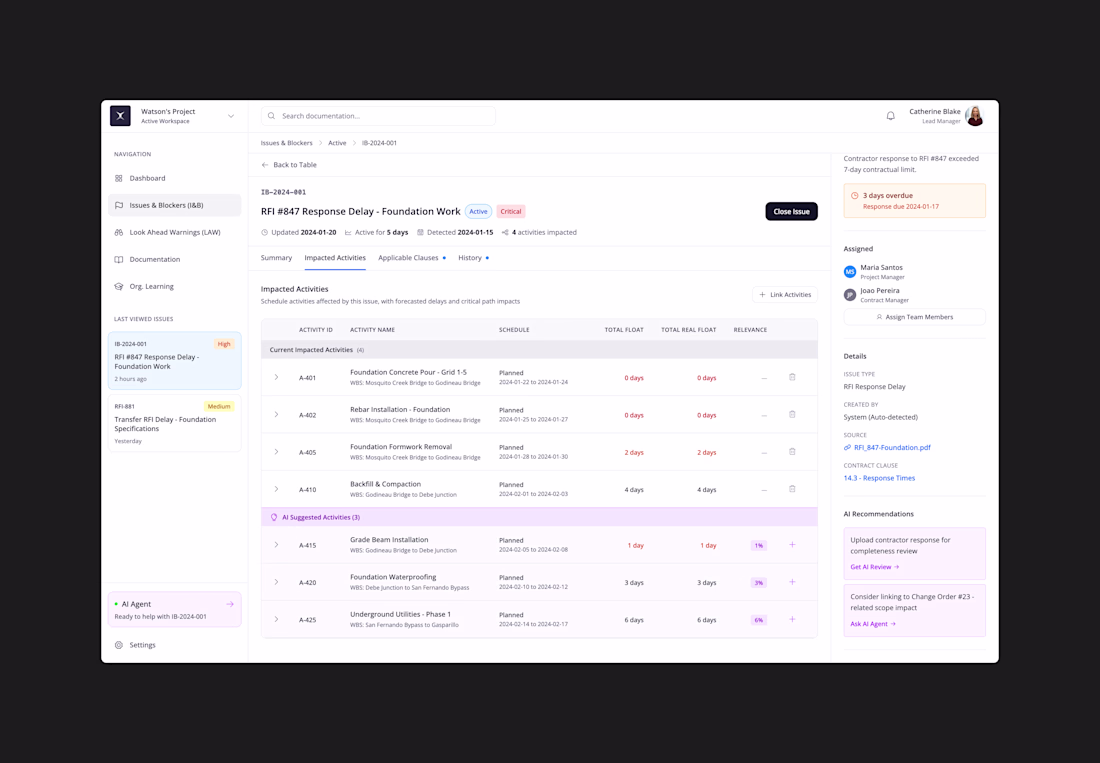Click the 3 days overdue clock icon
The height and width of the screenshot is (763, 1100).
coord(854,196)
